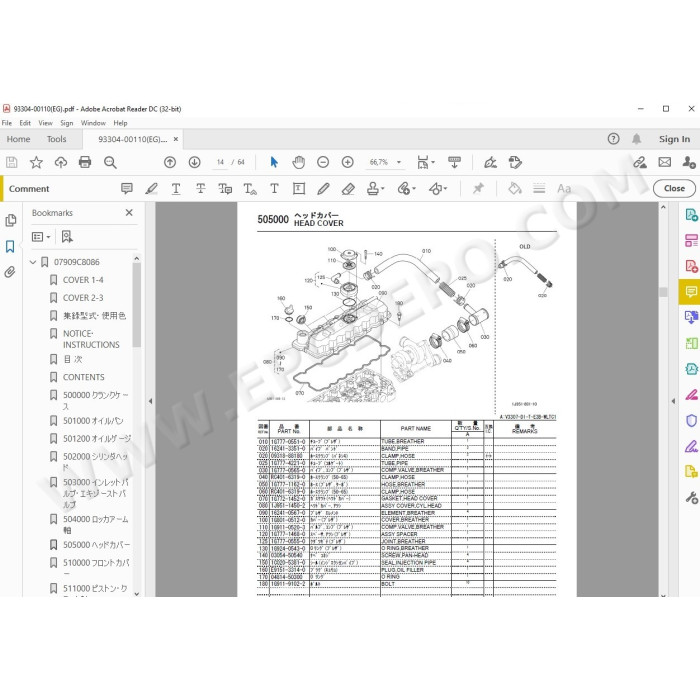Screen dimensions: 700x700
Task: Open the File menu
Action: coord(7,123)
